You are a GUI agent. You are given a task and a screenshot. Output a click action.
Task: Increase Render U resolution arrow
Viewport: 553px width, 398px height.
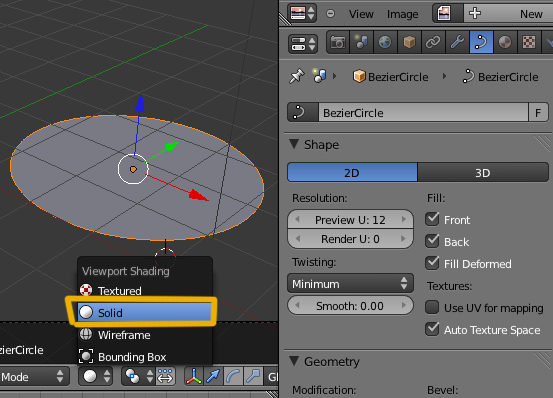click(x=404, y=239)
